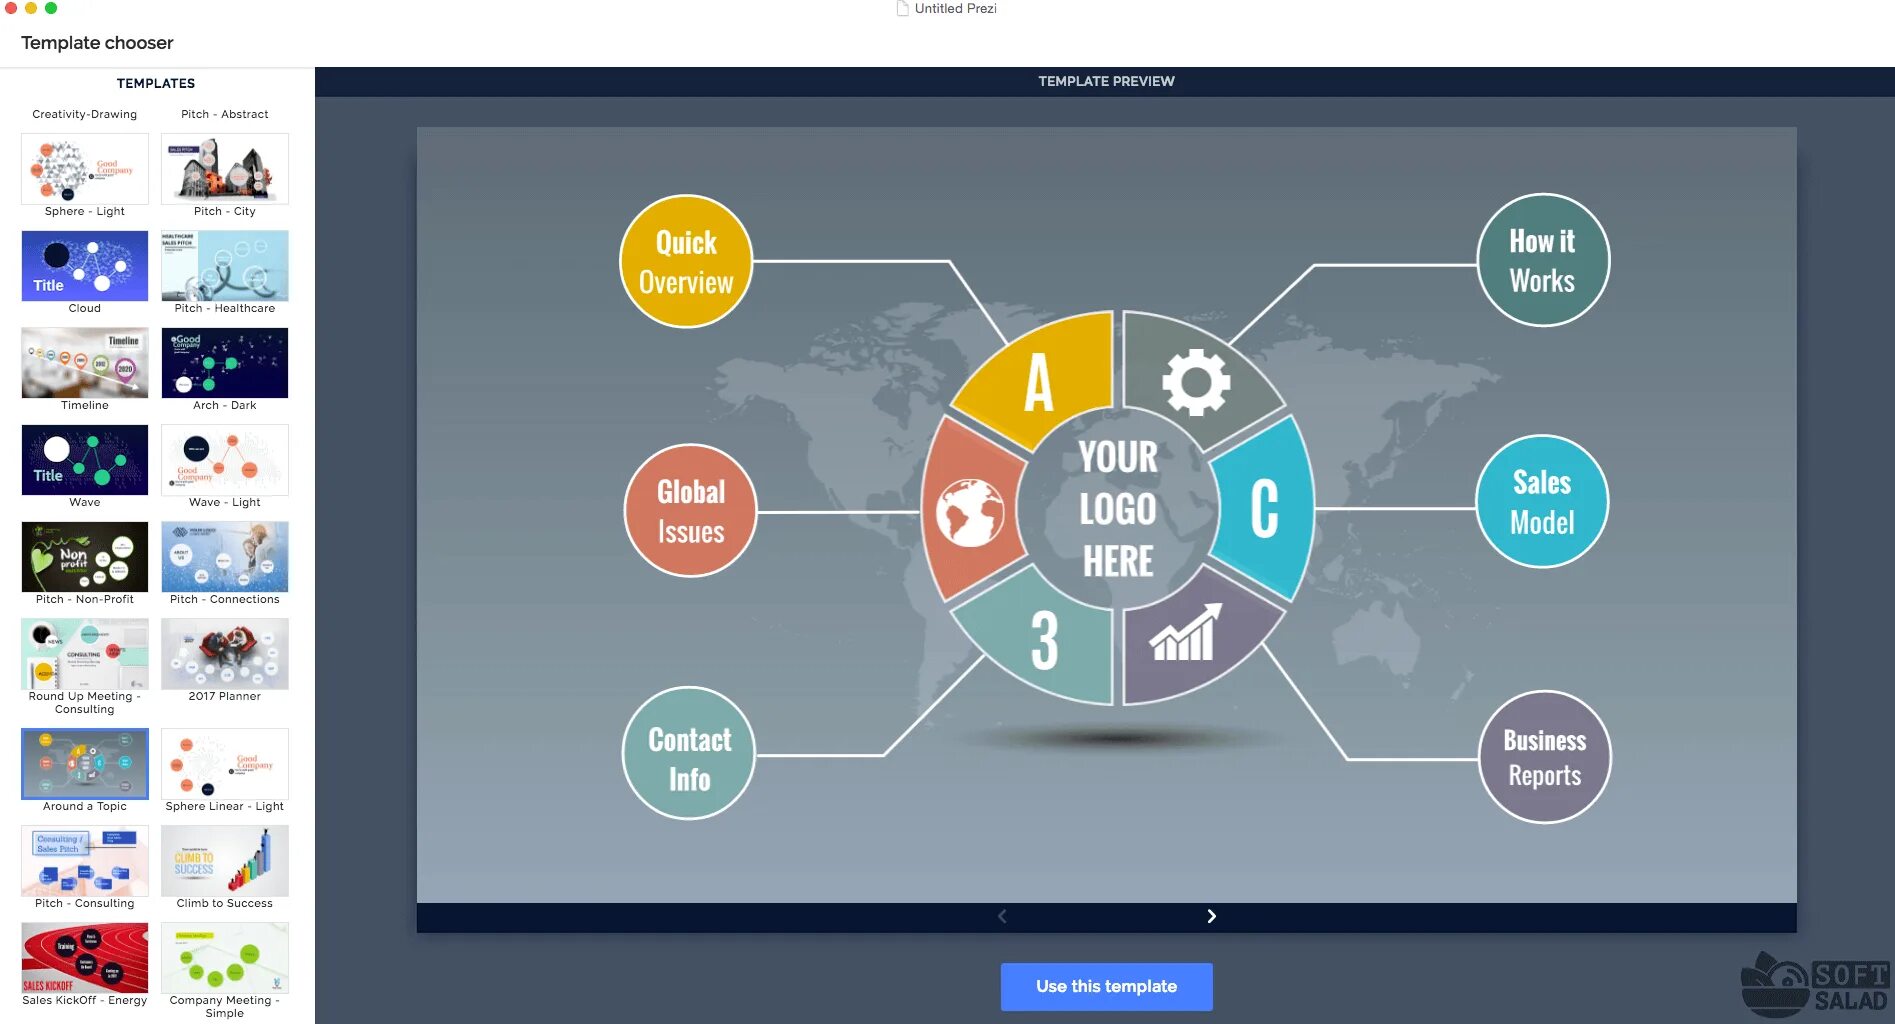
Task: Go to the next template preview slide
Action: 1211,916
